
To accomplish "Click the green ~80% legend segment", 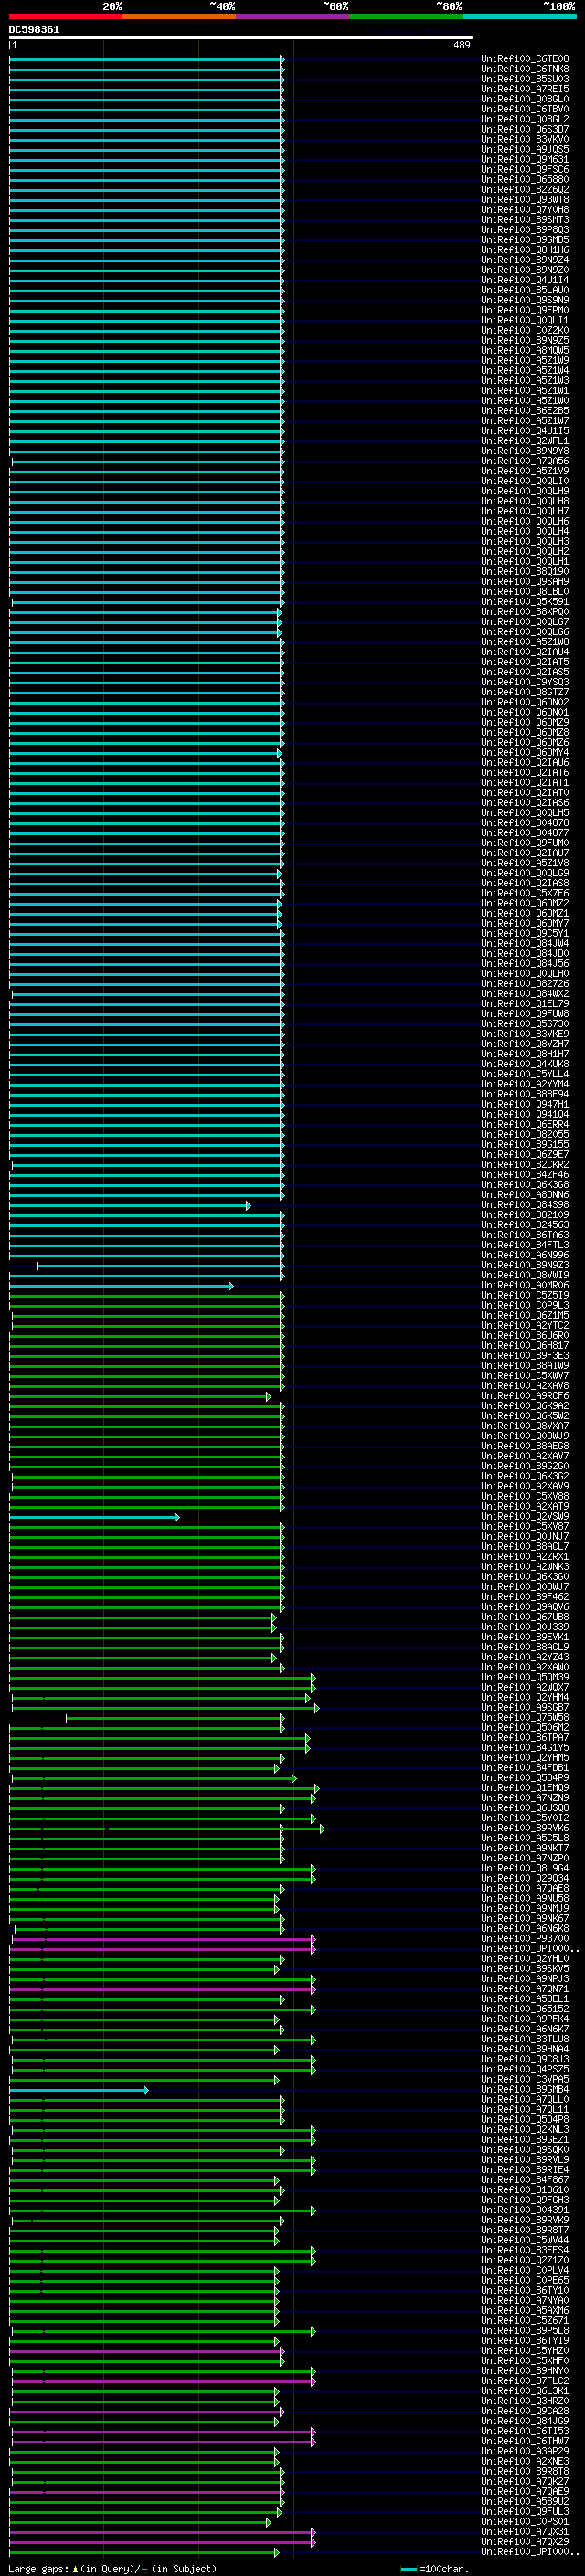I will [x=406, y=16].
